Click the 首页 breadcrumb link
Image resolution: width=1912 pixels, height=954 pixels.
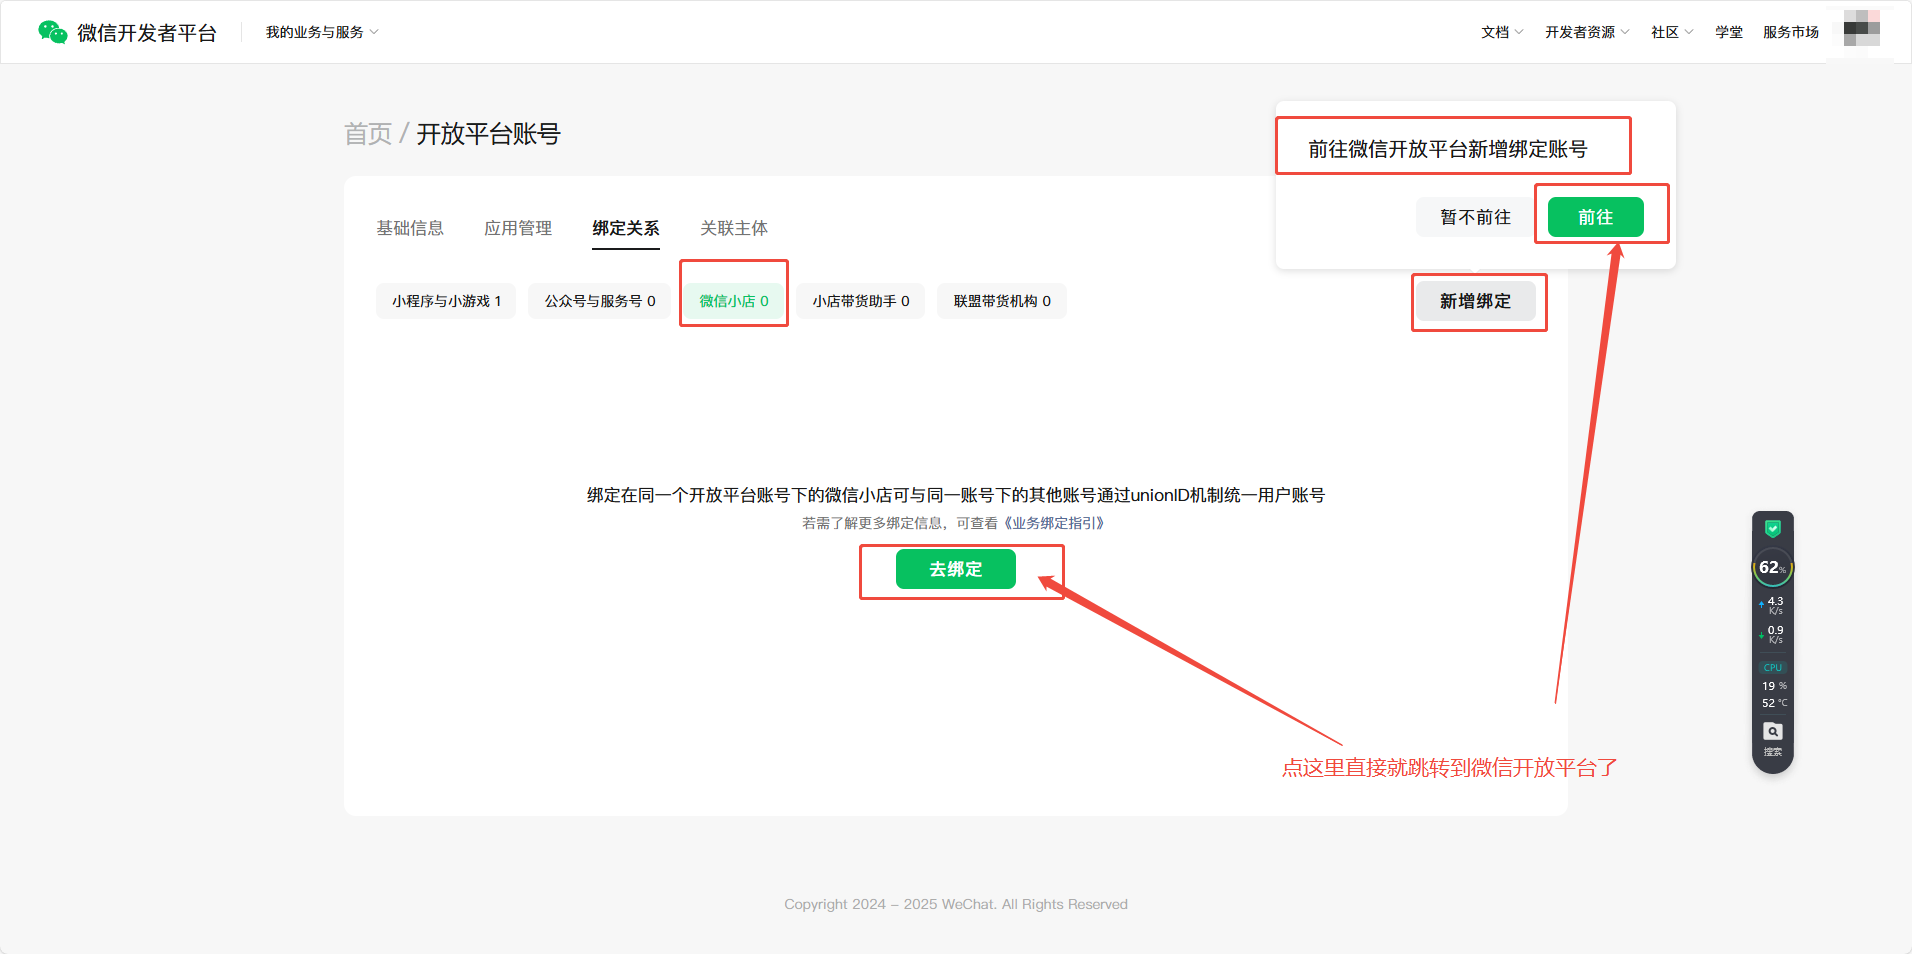pyautogui.click(x=368, y=134)
